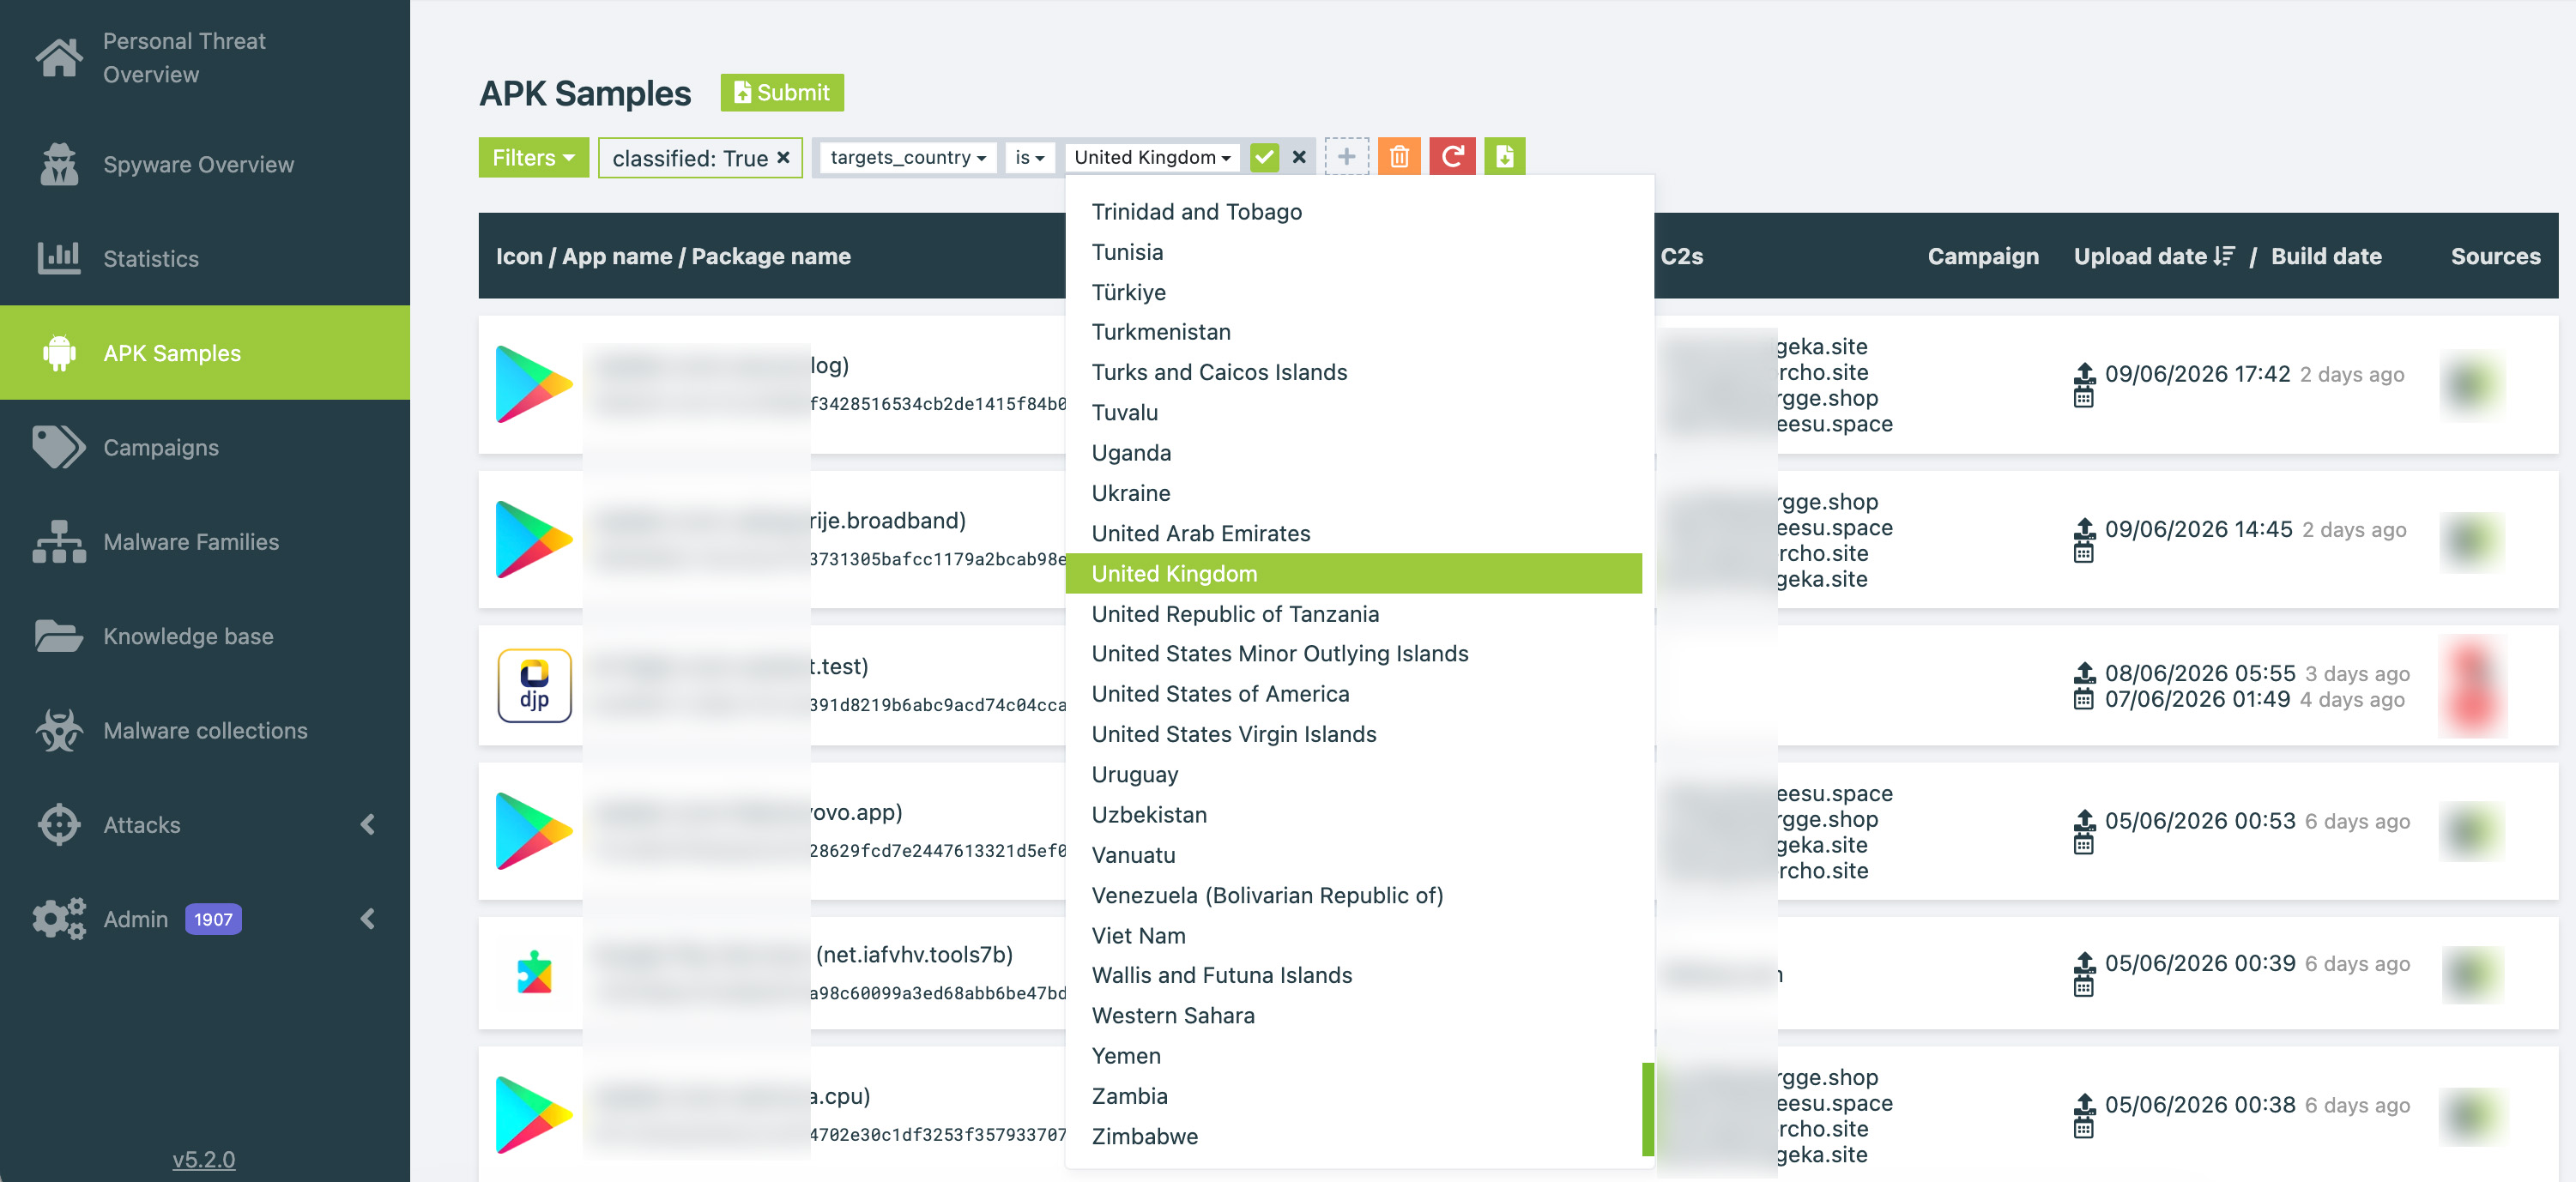Open the 'is' operator dropdown
The height and width of the screenshot is (1182, 2576).
point(1029,157)
